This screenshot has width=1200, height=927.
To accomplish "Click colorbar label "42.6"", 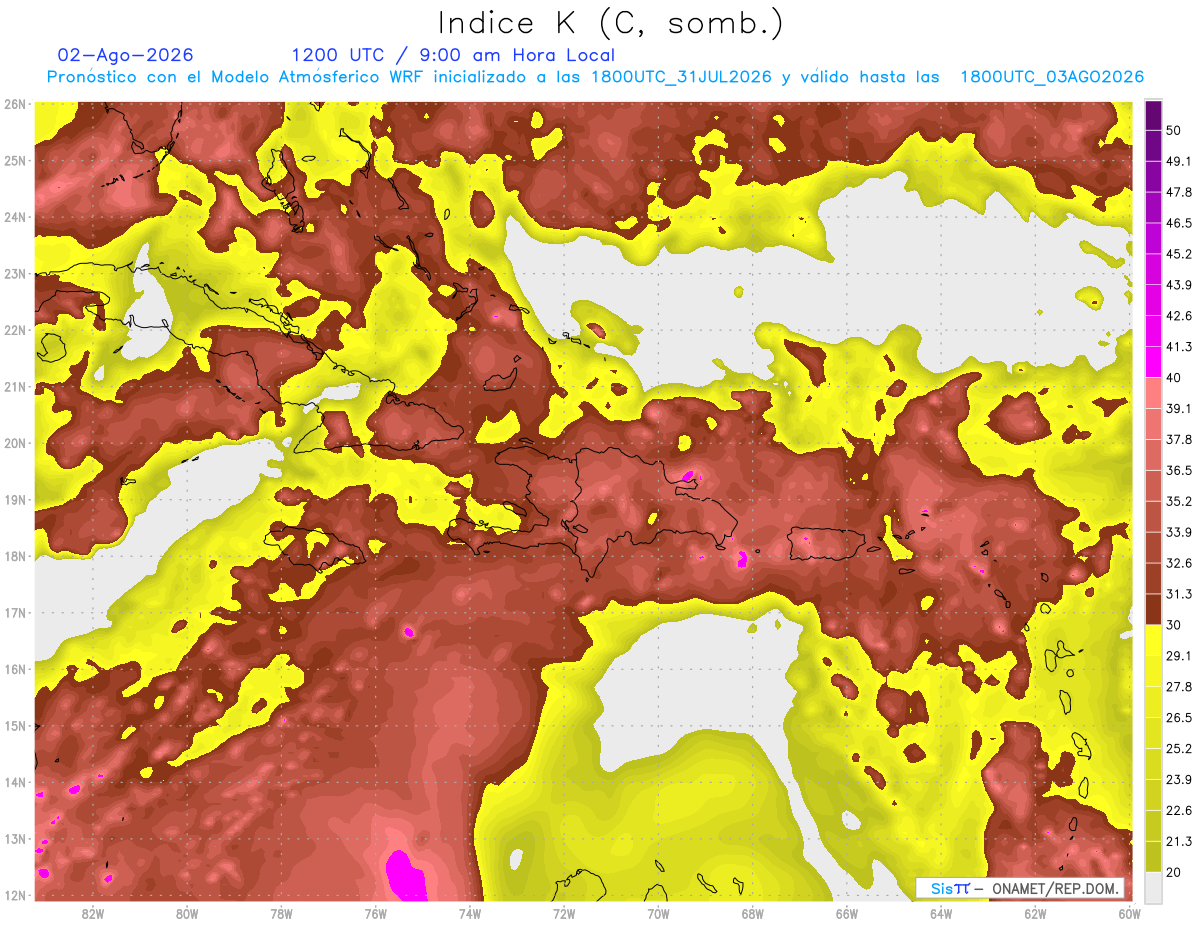I will click(1178, 316).
